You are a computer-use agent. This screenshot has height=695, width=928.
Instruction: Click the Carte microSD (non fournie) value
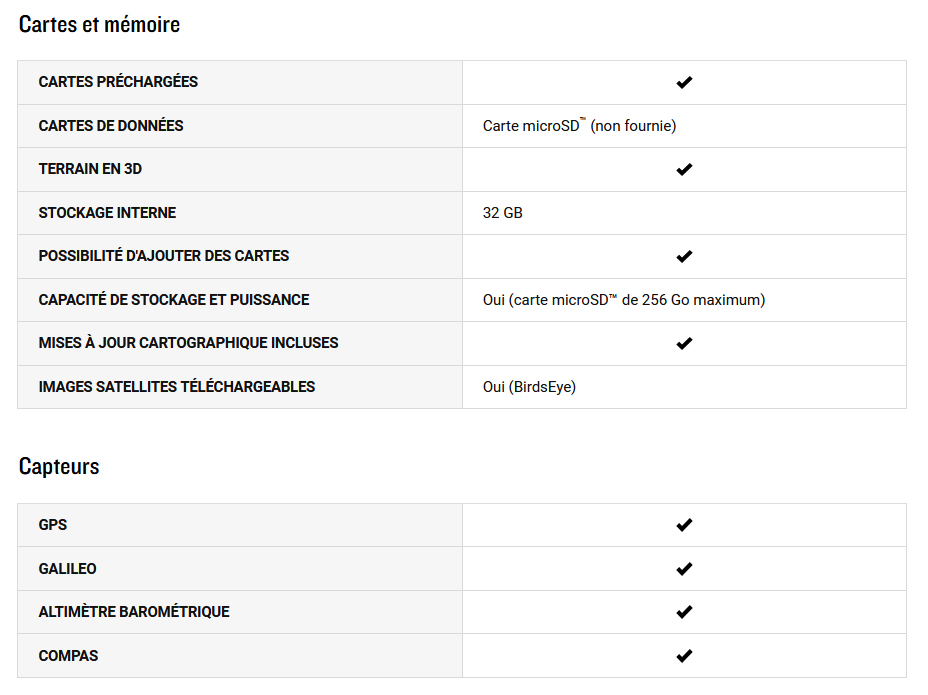click(579, 126)
